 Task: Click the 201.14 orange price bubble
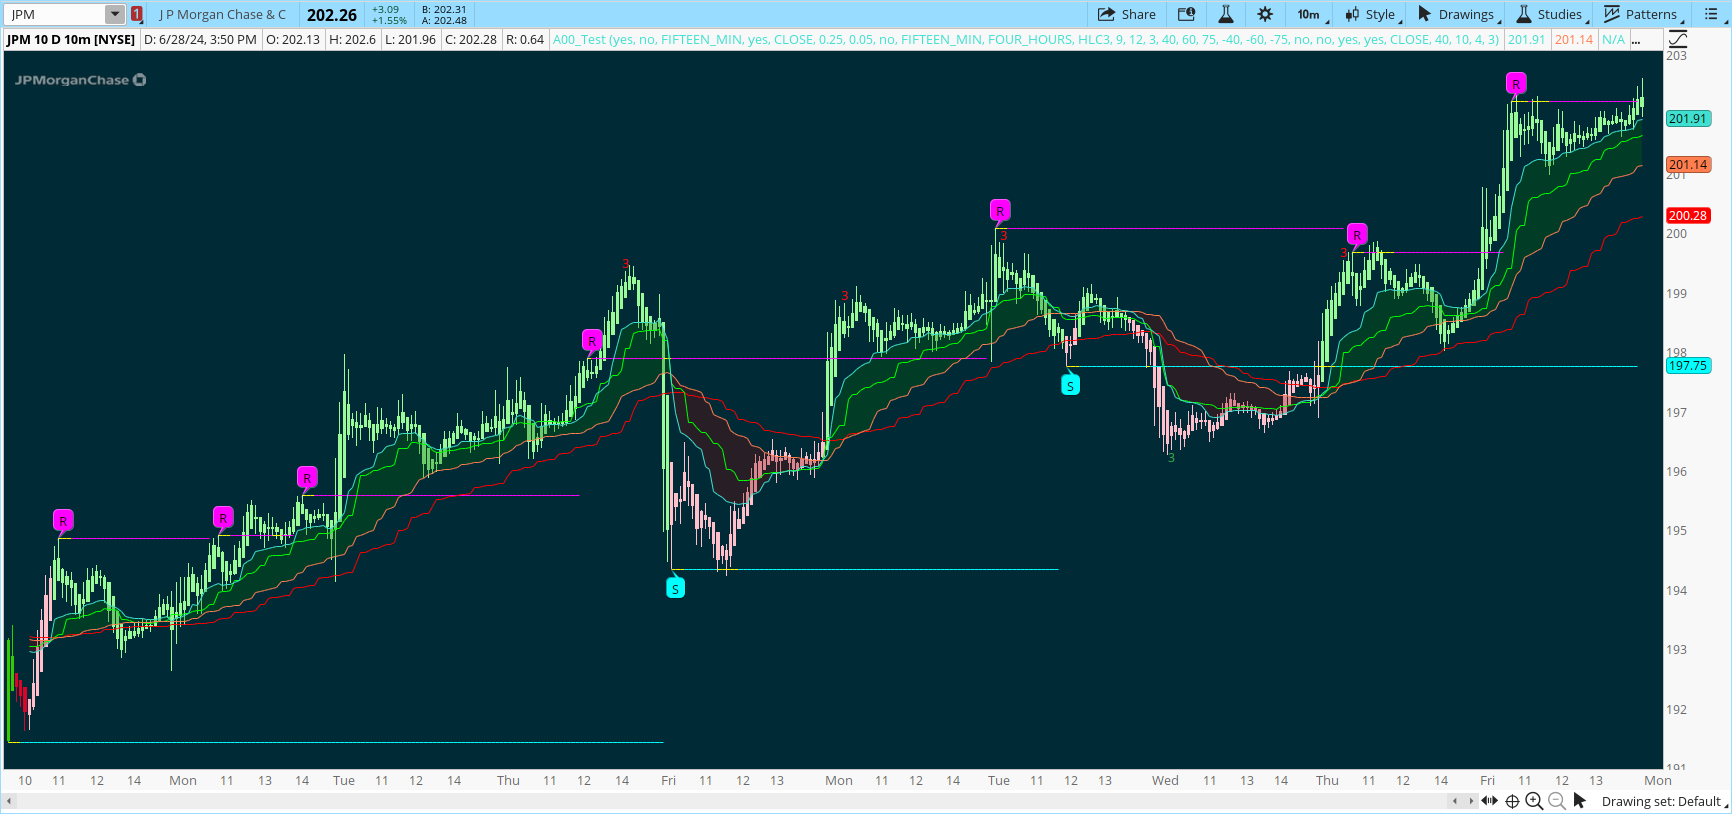point(1688,164)
